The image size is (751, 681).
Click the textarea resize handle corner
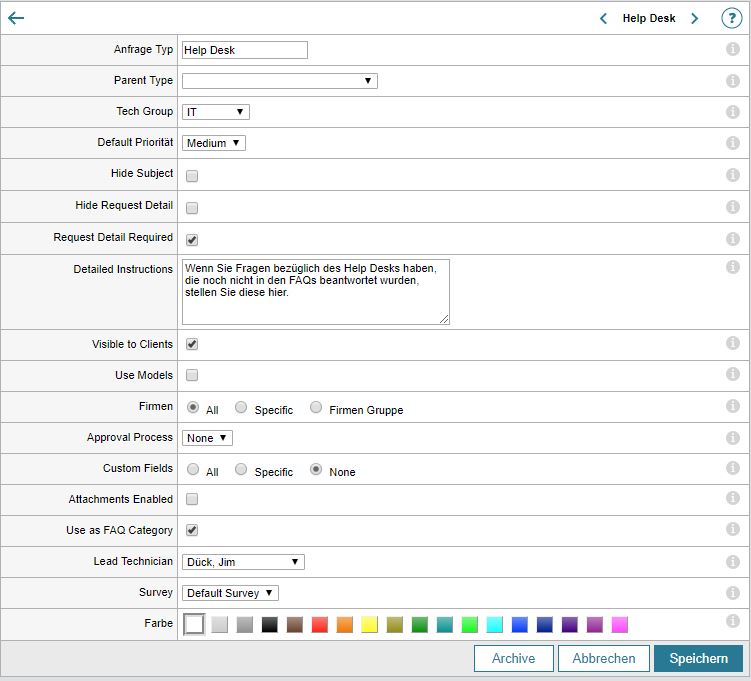point(444,319)
